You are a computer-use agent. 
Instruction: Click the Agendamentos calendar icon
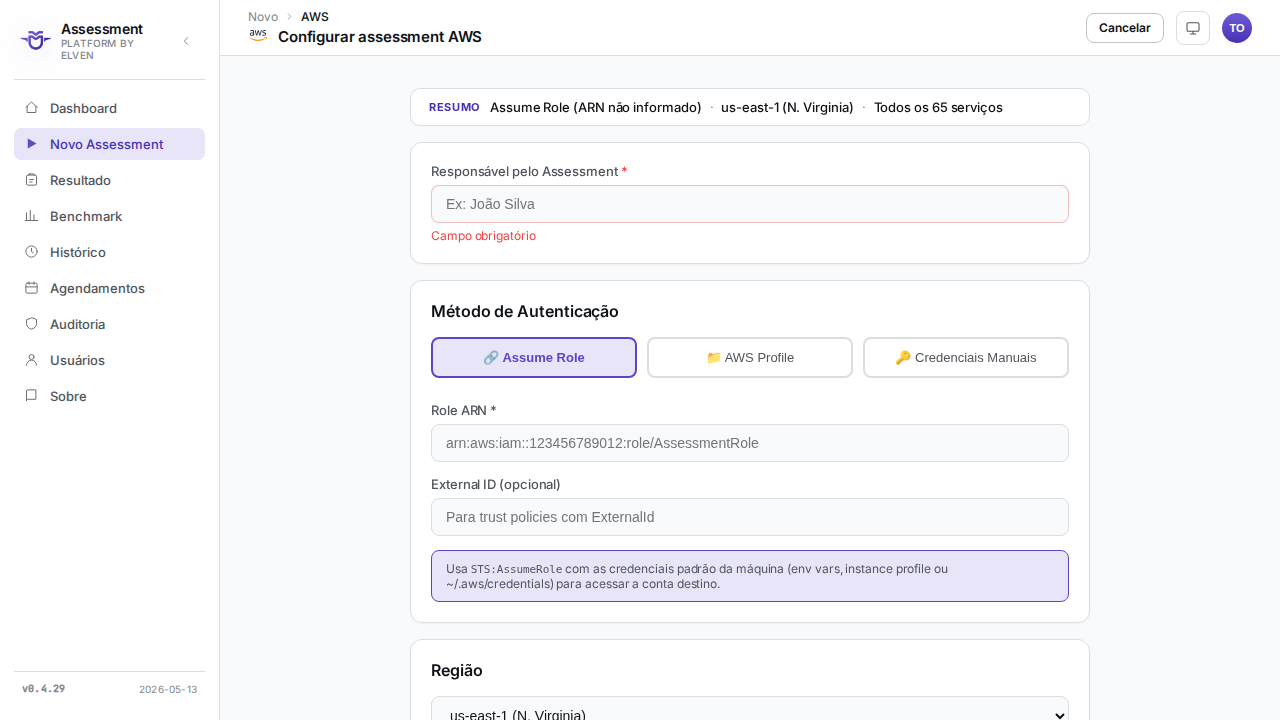(x=31, y=288)
